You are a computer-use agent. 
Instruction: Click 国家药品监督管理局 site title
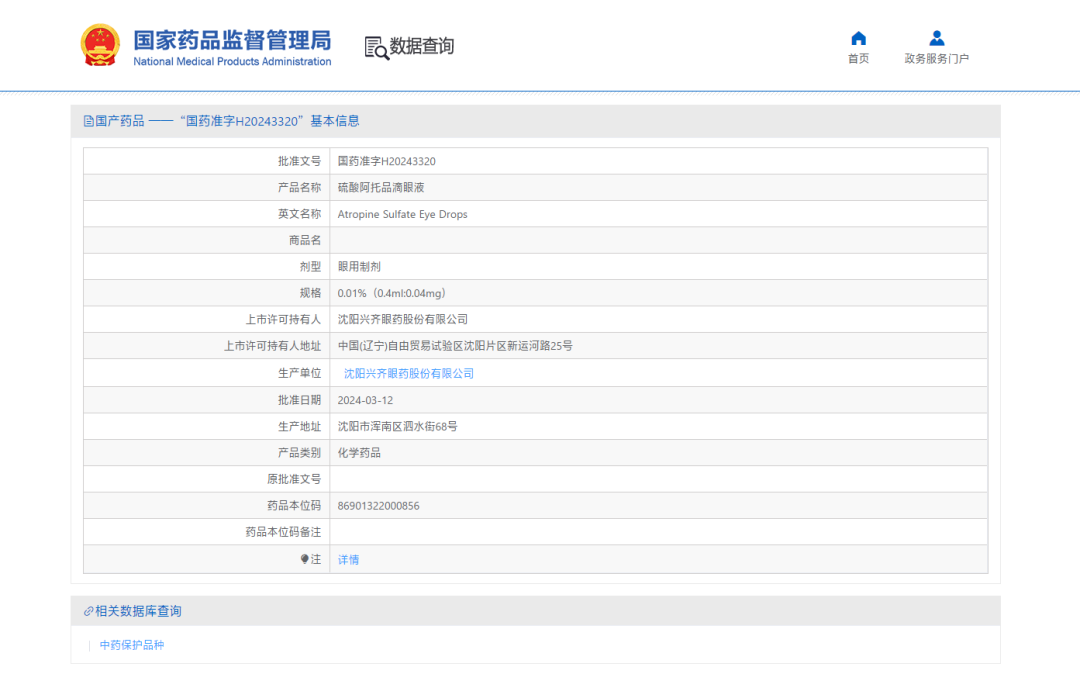pyautogui.click(x=232, y=40)
